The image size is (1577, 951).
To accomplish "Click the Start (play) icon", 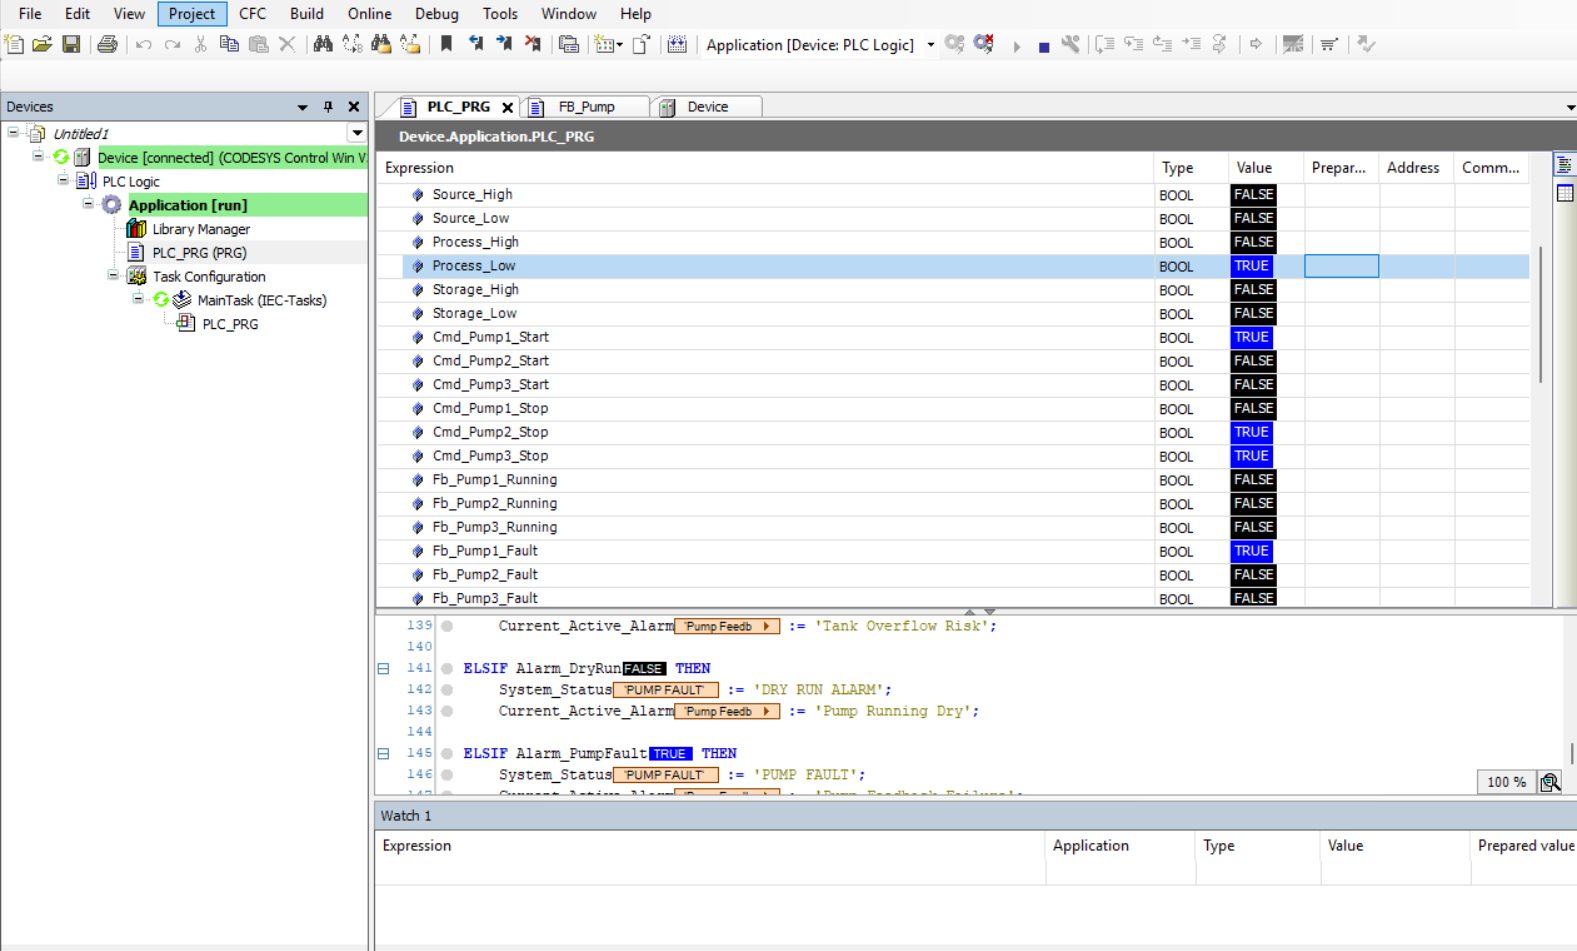I will pyautogui.click(x=1016, y=45).
